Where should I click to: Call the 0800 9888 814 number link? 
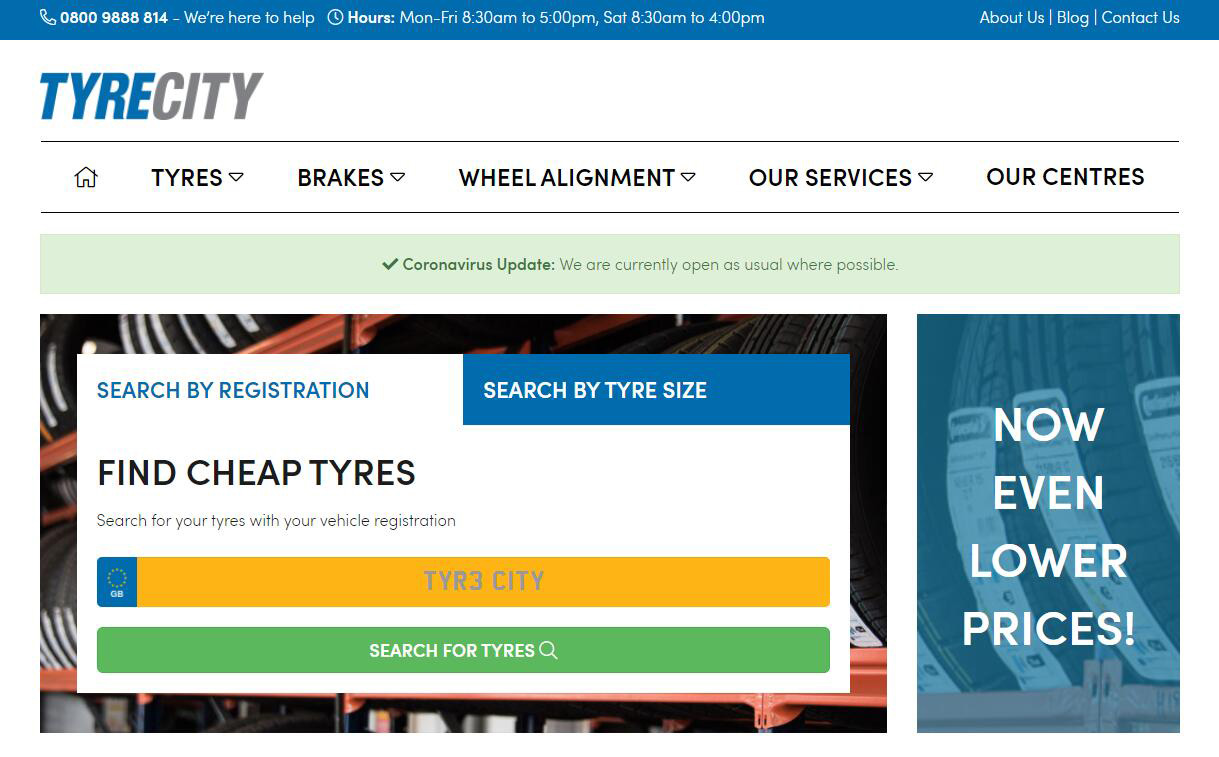(x=114, y=17)
